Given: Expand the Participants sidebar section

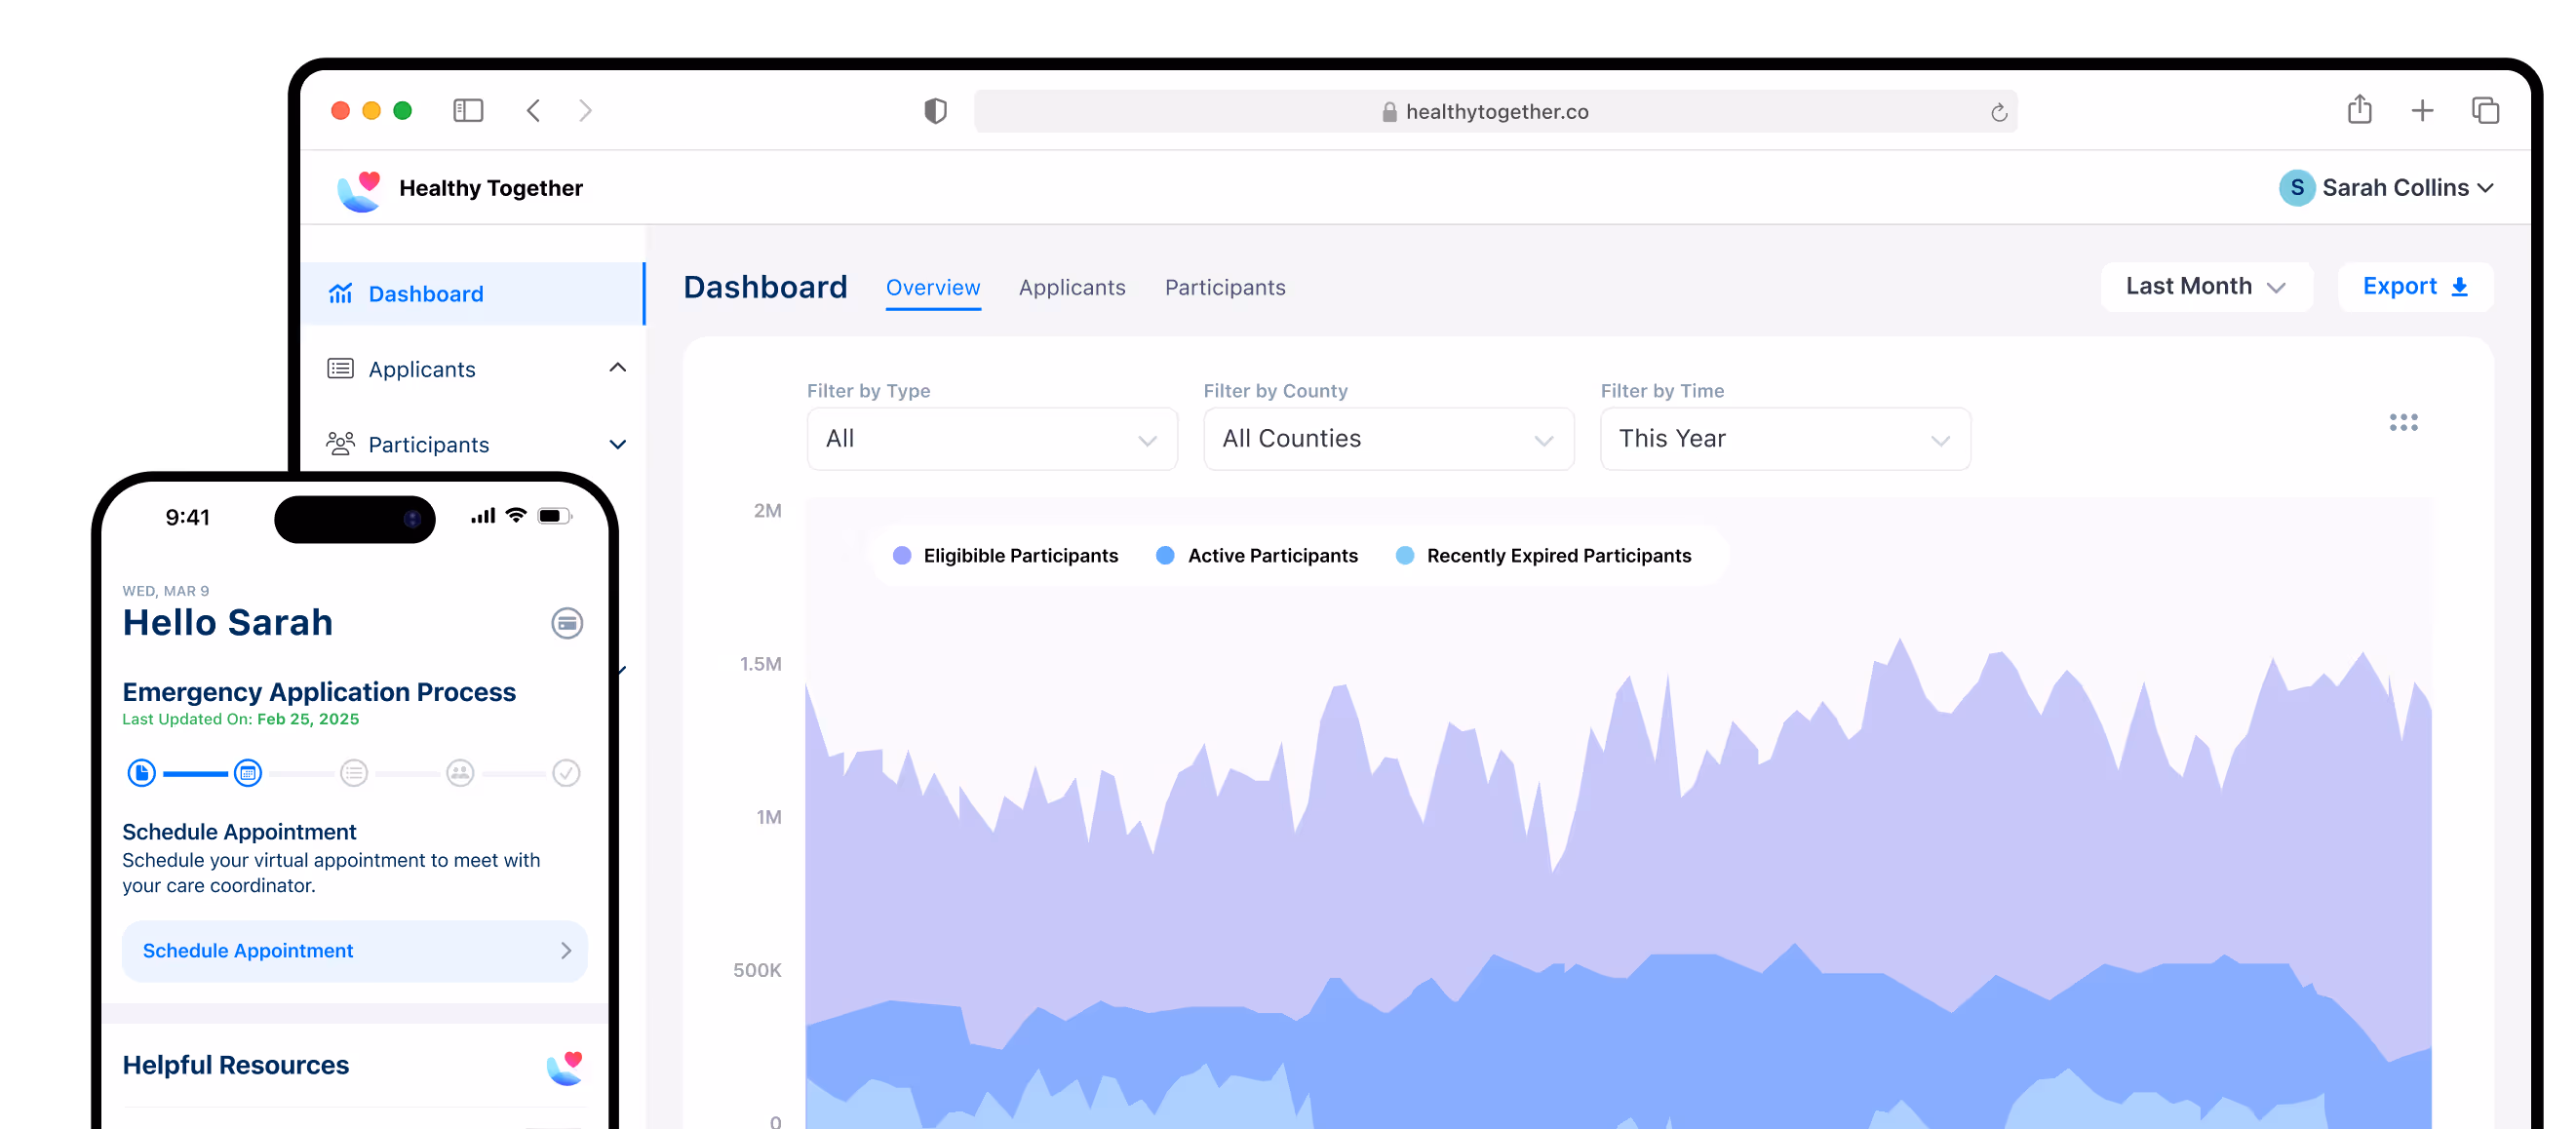Looking at the screenshot, I should click(x=617, y=445).
